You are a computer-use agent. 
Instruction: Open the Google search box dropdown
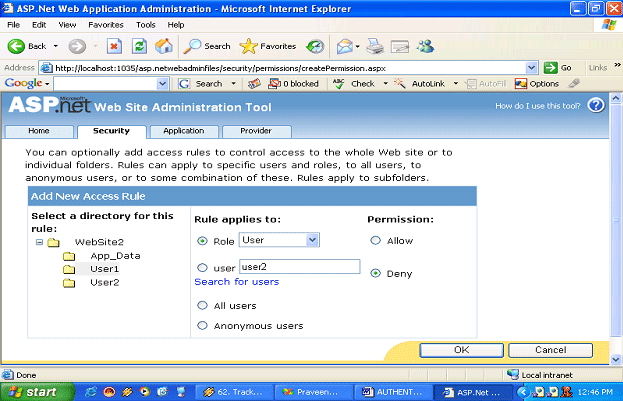click(162, 84)
